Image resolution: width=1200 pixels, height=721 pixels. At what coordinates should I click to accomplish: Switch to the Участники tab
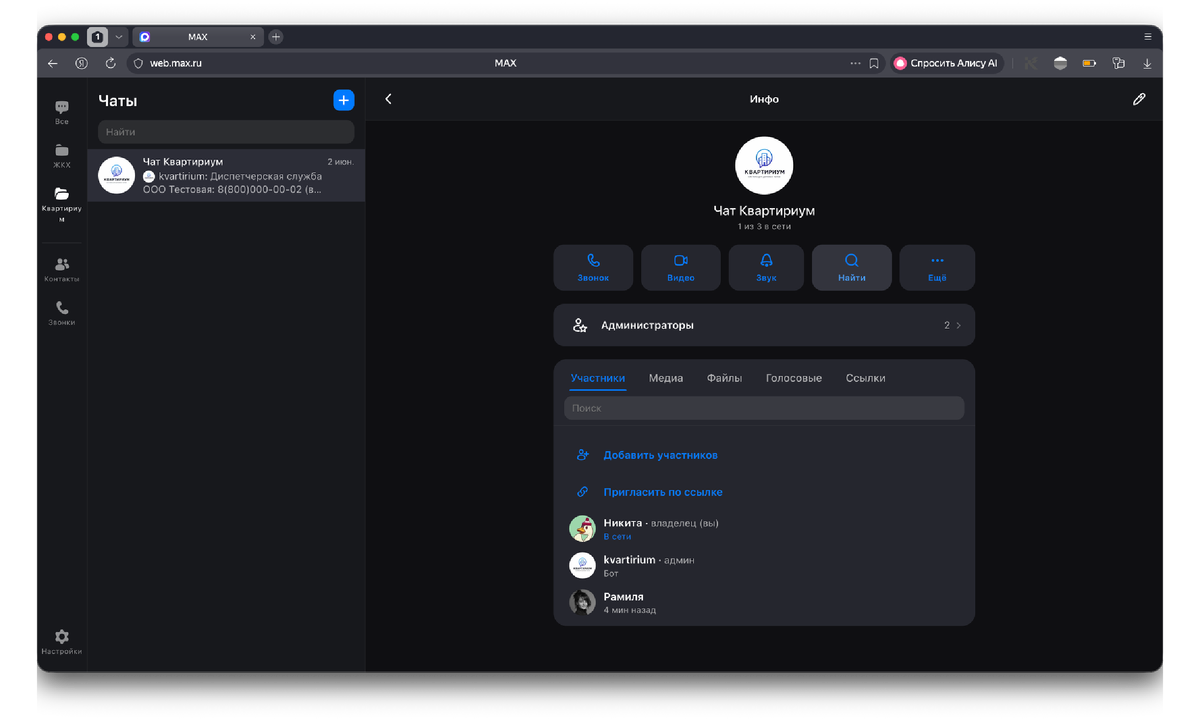[598, 378]
